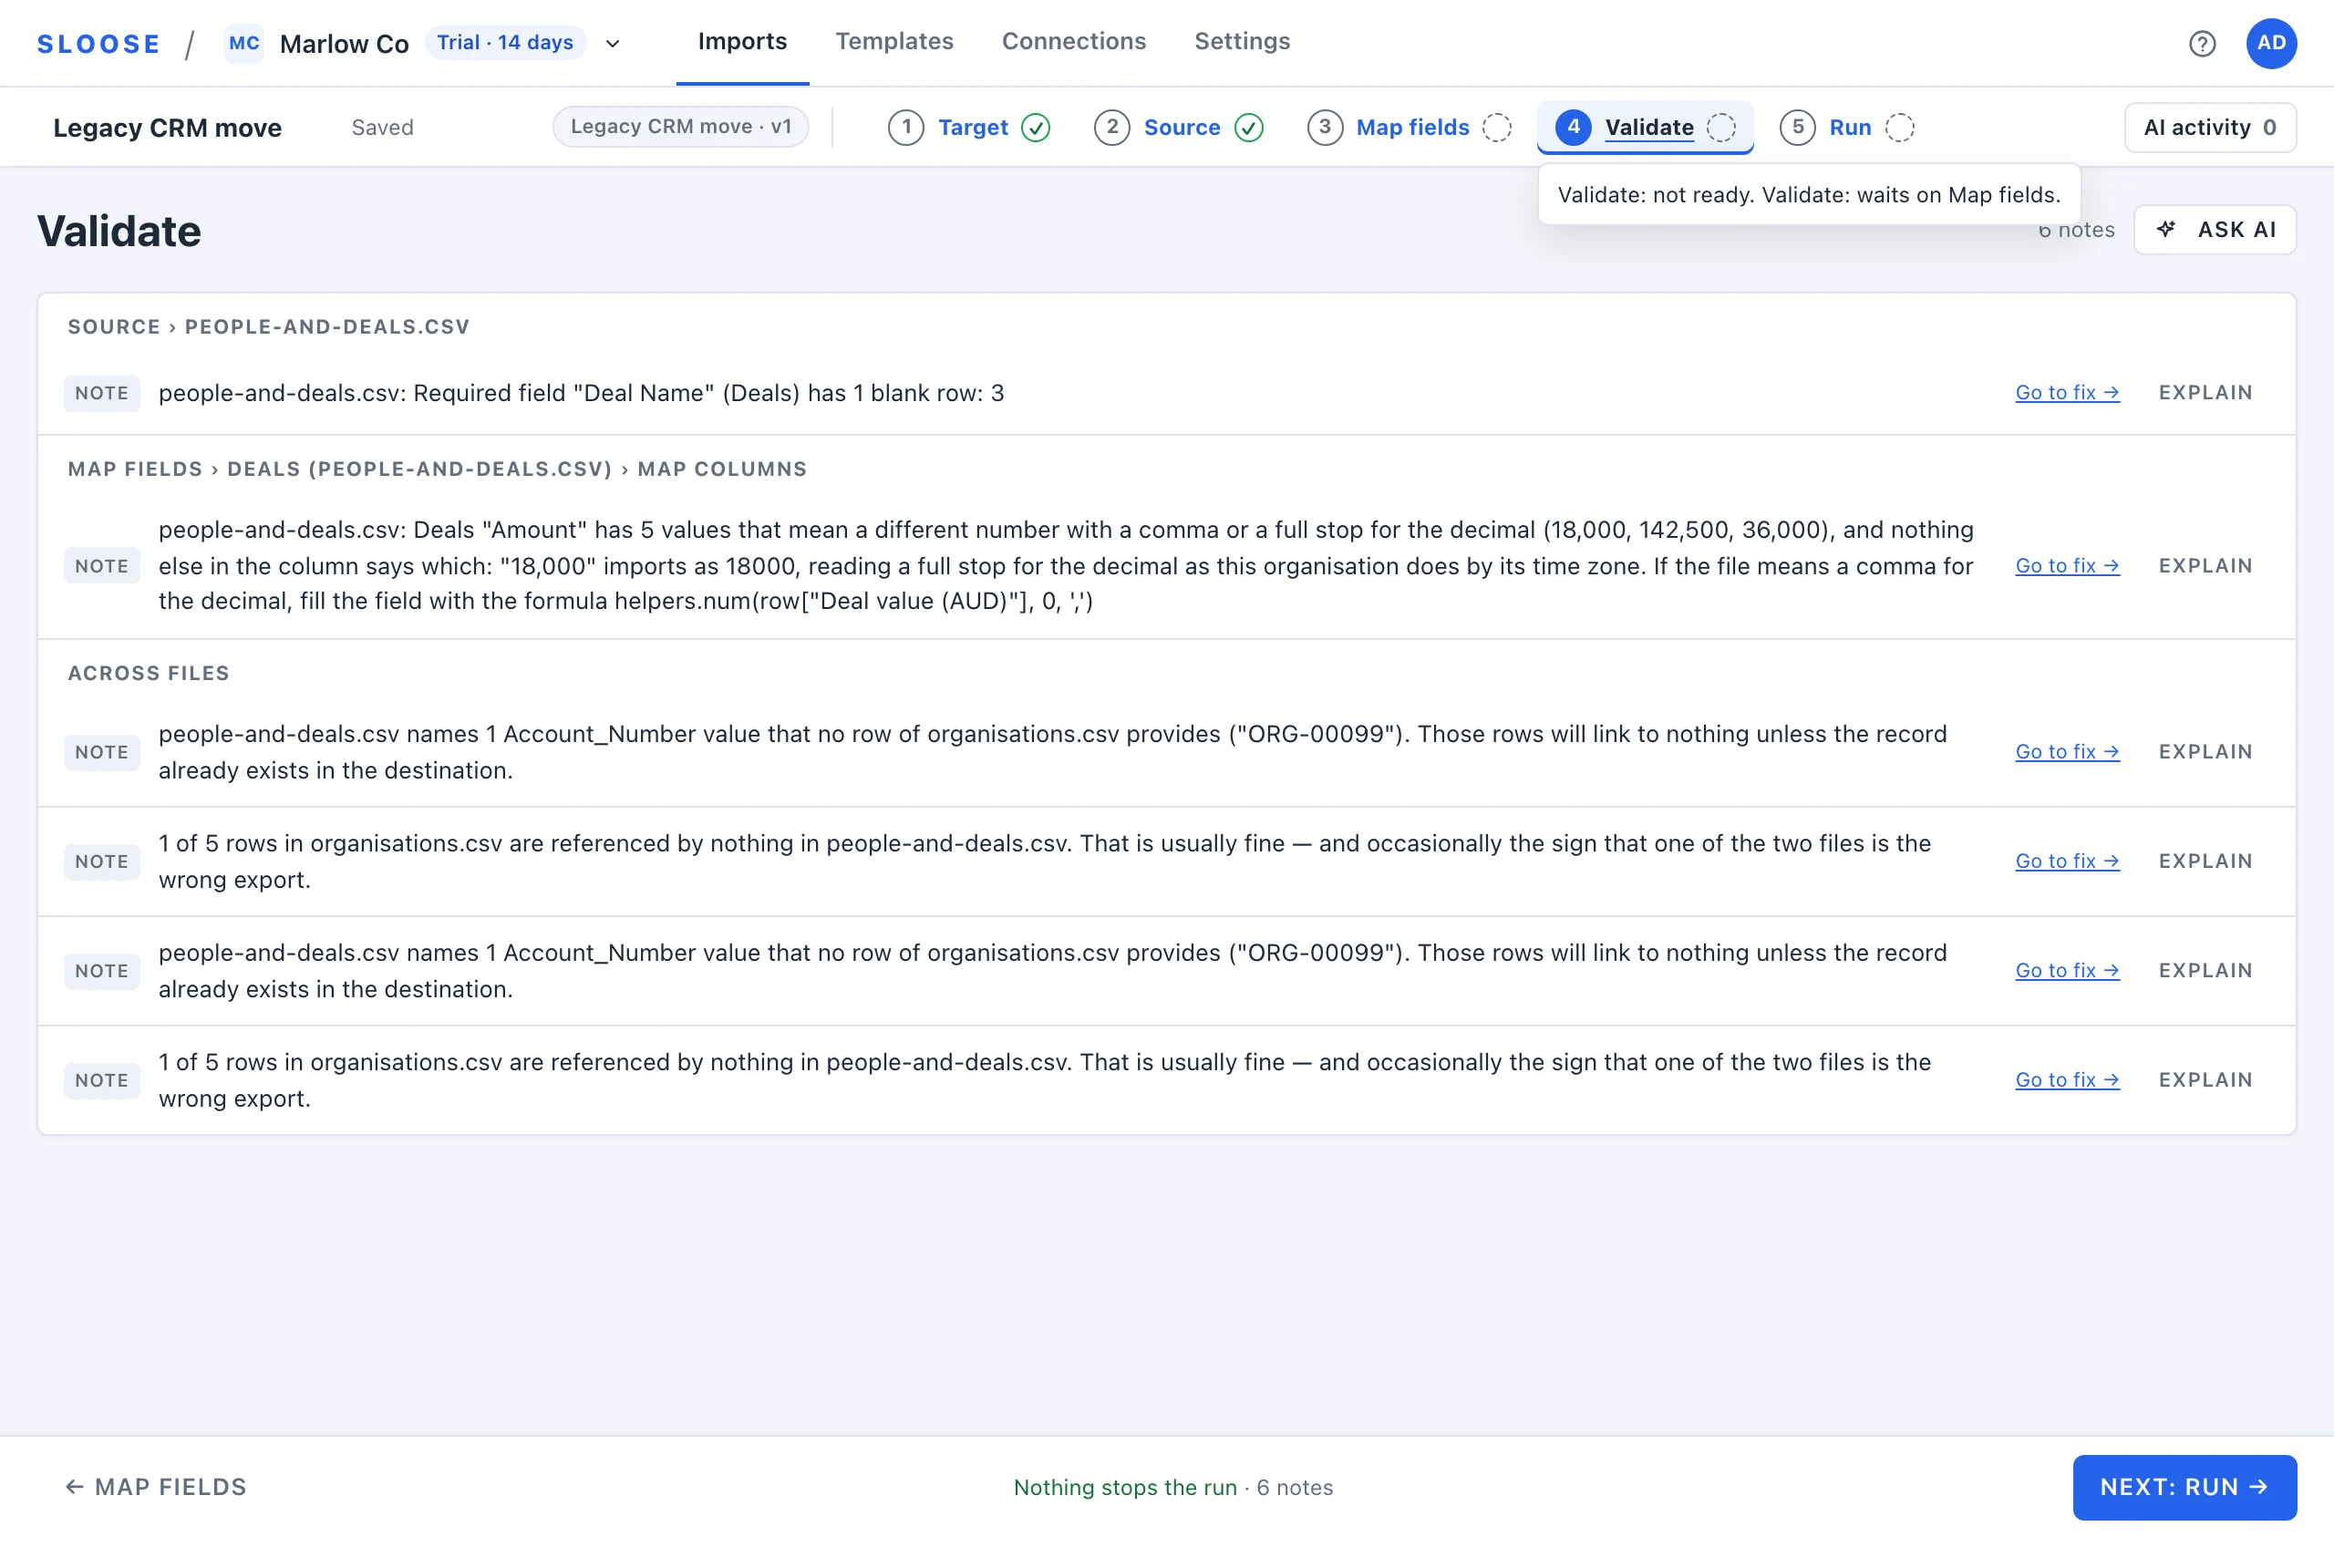Image resolution: width=2334 pixels, height=1568 pixels.
Task: Click the step number 1 circle
Action: click(905, 127)
